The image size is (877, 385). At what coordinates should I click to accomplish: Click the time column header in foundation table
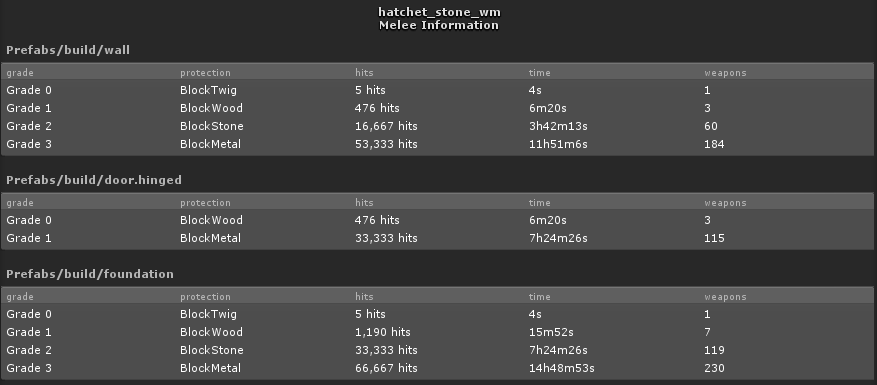click(x=540, y=297)
